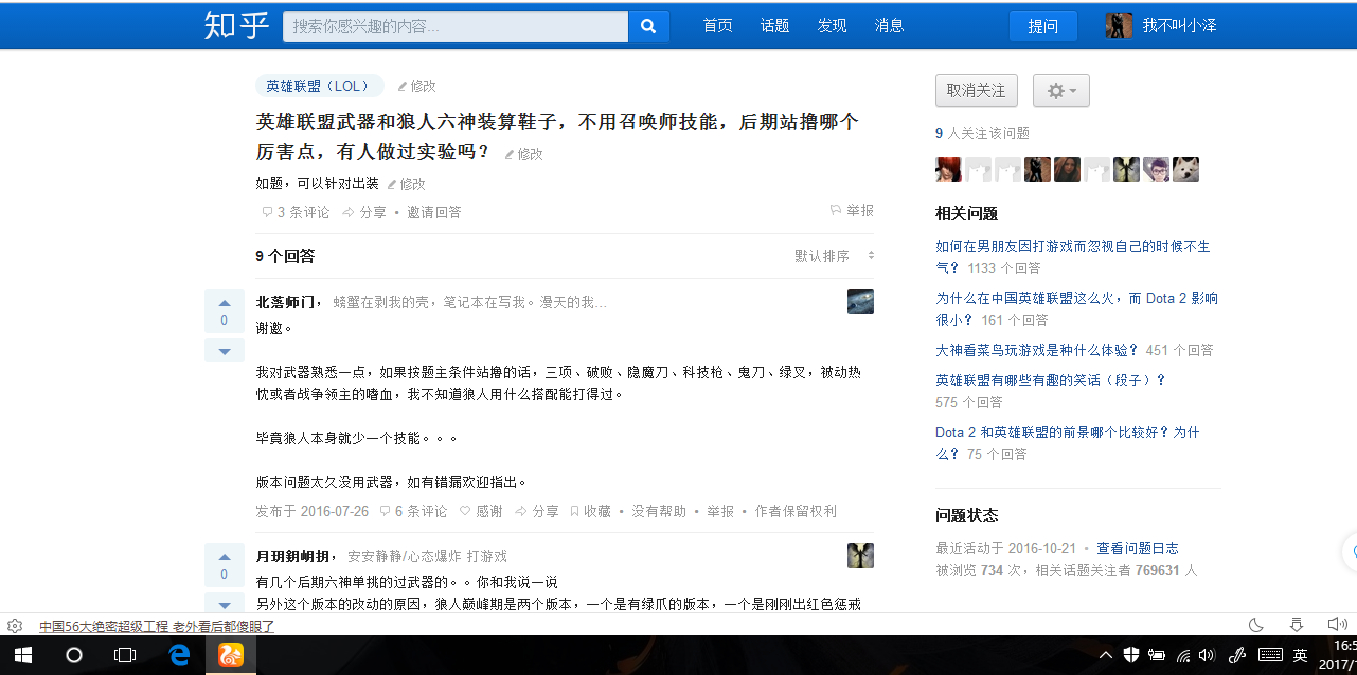Viewport: 1357px width, 675px height.
Task: Mark the answer as 没有帮助
Action: pos(659,511)
